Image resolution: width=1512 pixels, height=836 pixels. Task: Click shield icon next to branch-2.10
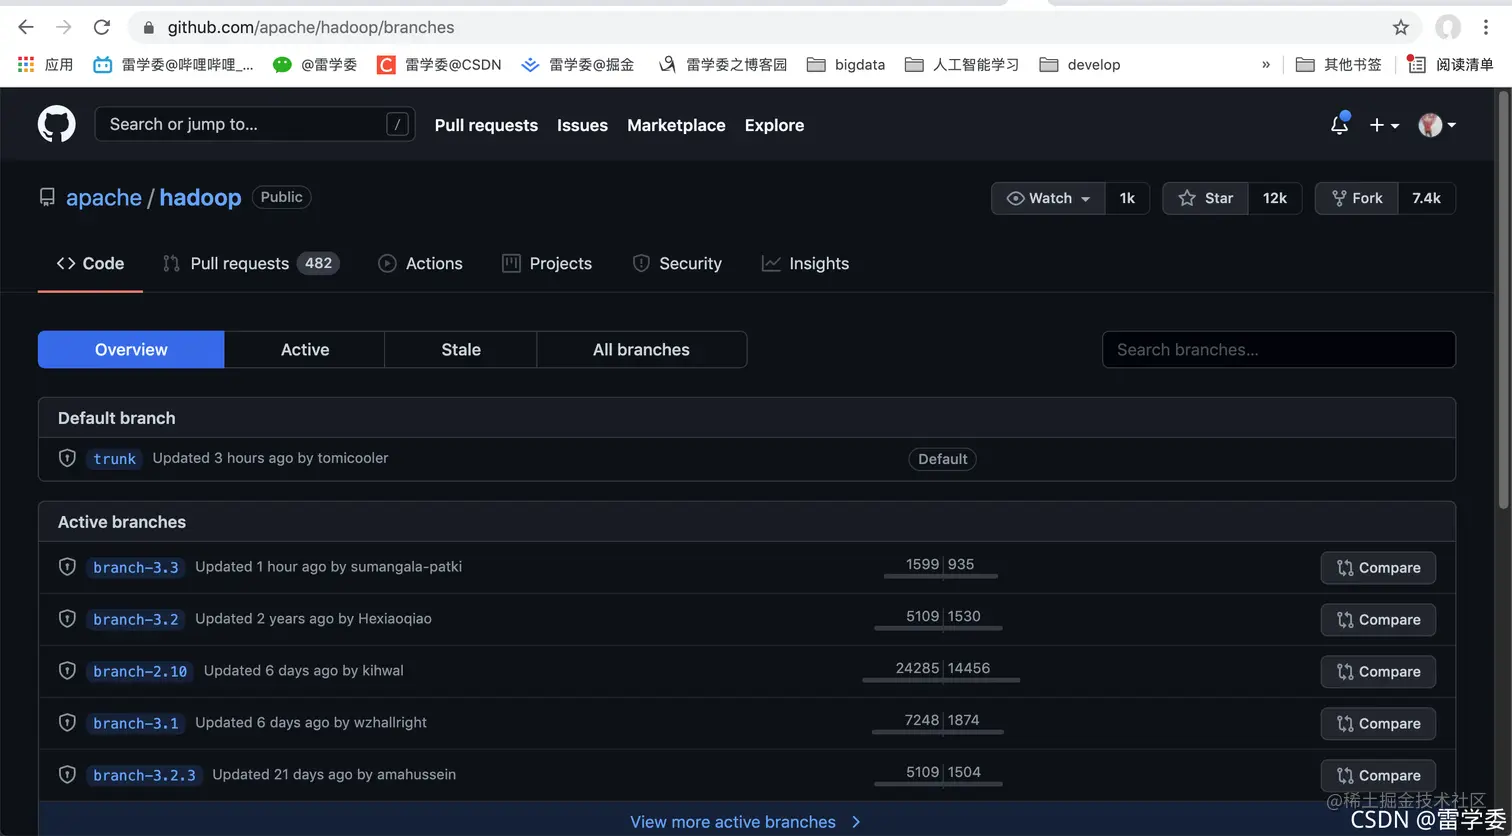[67, 671]
